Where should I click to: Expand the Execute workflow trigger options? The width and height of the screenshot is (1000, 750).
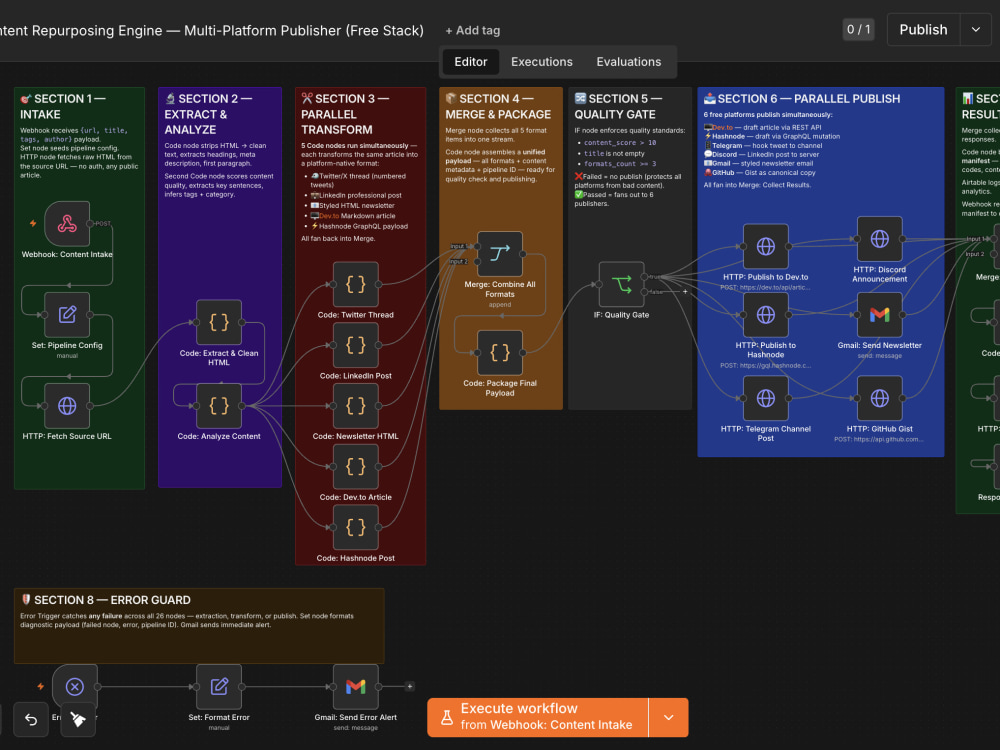tap(668, 717)
